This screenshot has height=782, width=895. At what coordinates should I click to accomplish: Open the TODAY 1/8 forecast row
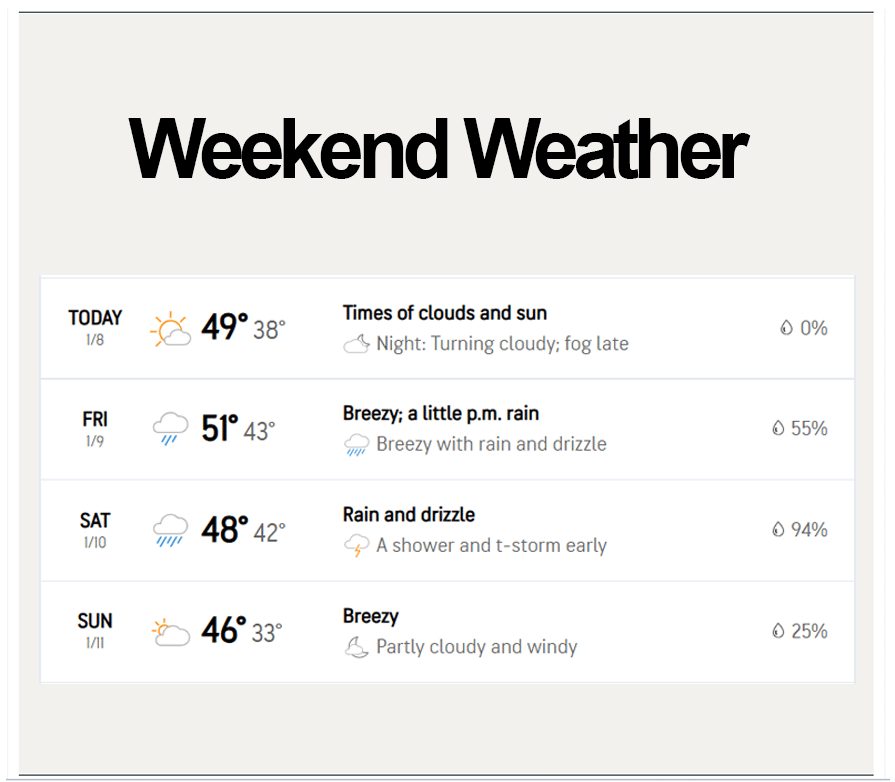[95, 327]
